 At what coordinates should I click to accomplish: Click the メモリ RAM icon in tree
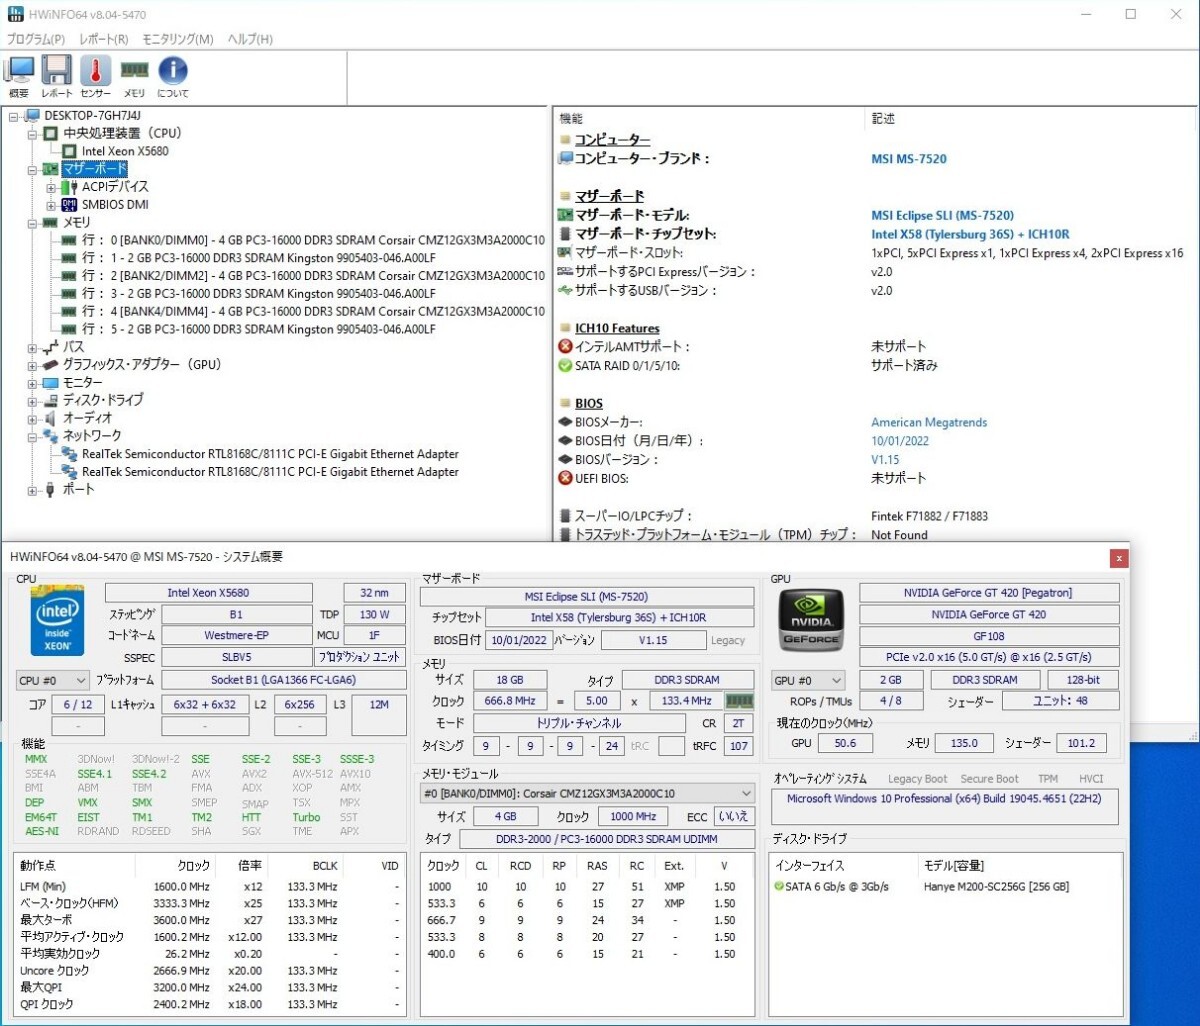coord(51,222)
